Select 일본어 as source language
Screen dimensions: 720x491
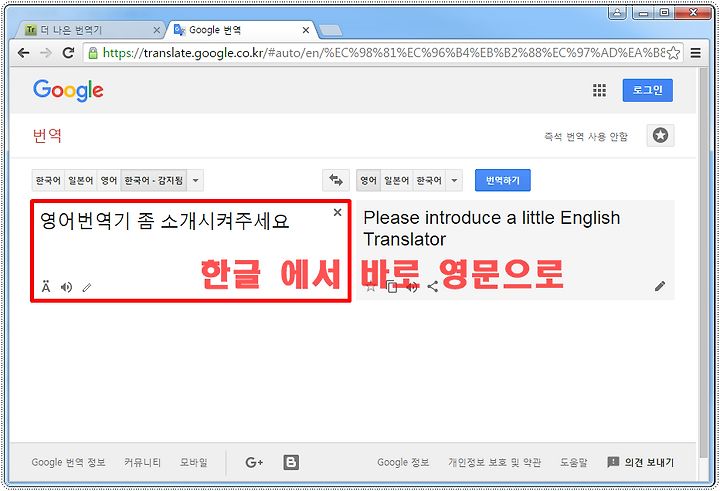[81, 181]
